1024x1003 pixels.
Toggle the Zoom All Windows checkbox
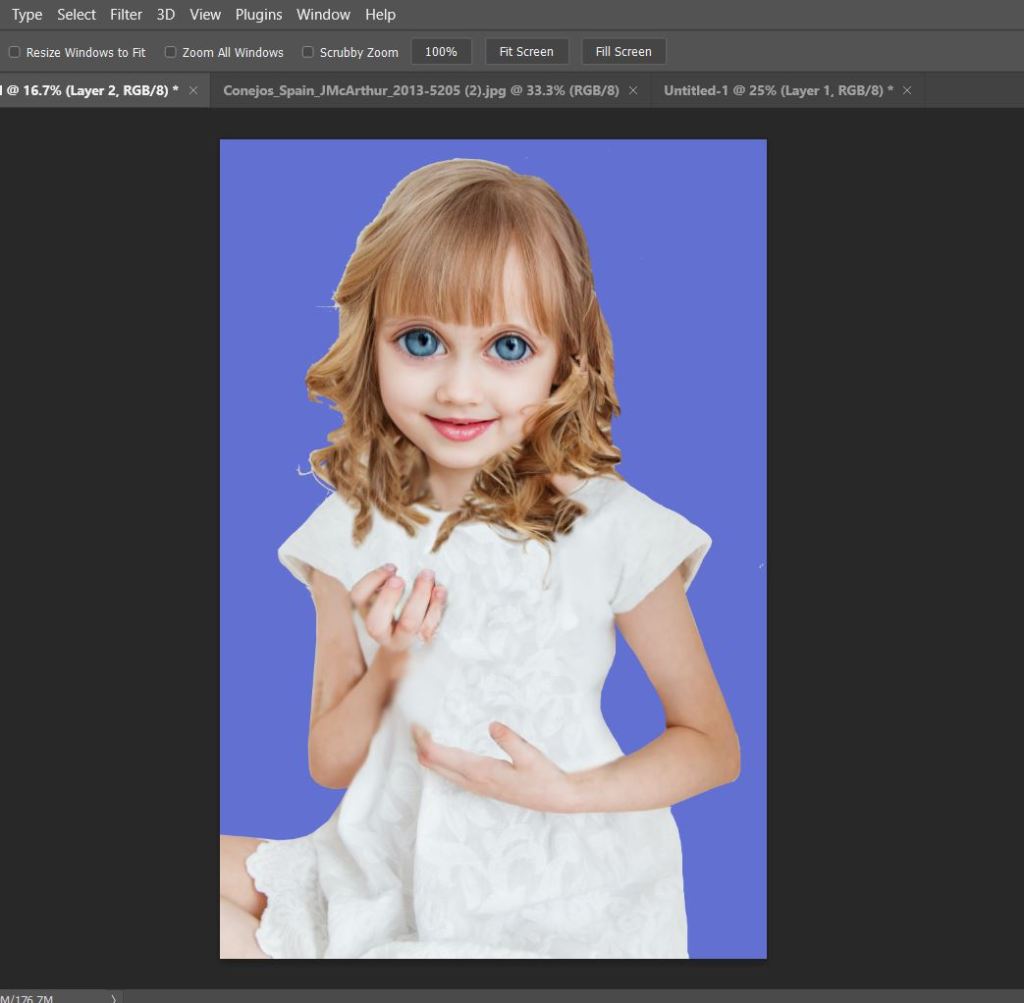171,52
